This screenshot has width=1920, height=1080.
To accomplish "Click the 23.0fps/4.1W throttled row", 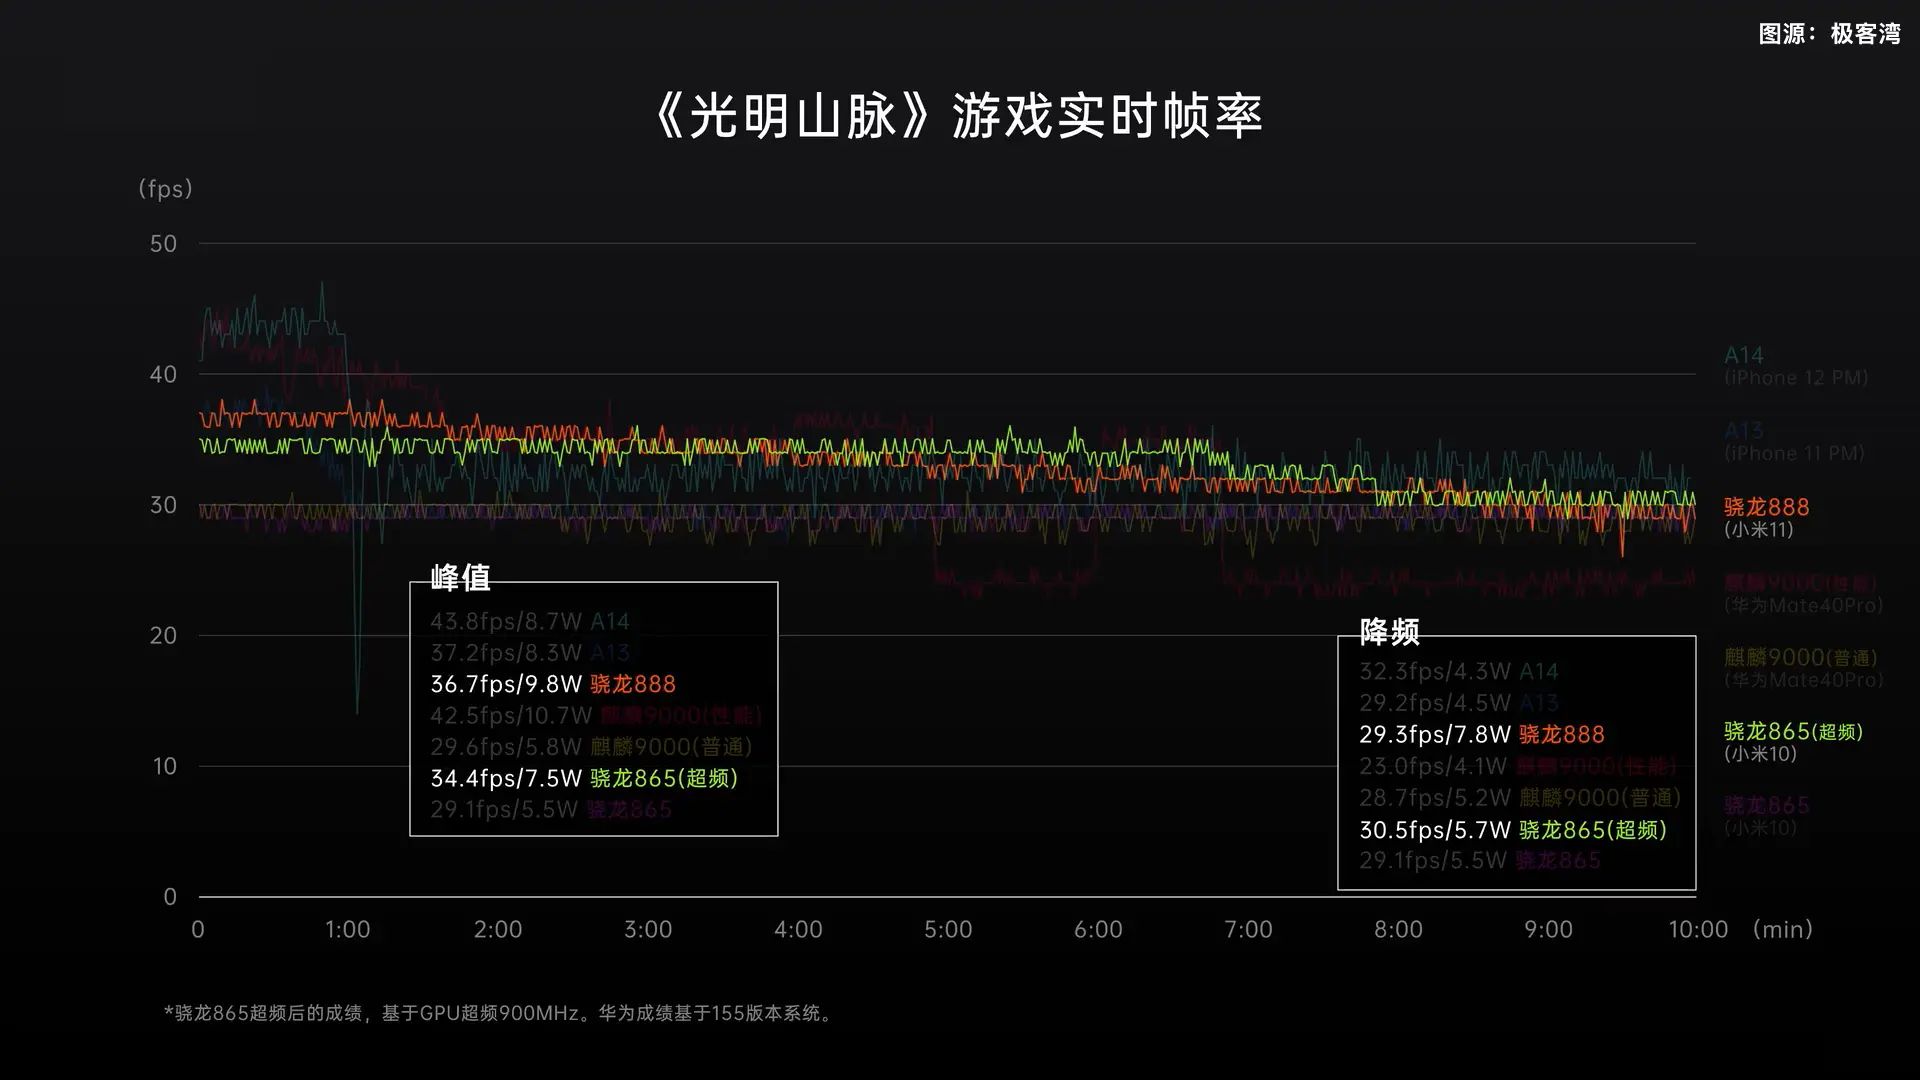I will pyautogui.click(x=1518, y=766).
